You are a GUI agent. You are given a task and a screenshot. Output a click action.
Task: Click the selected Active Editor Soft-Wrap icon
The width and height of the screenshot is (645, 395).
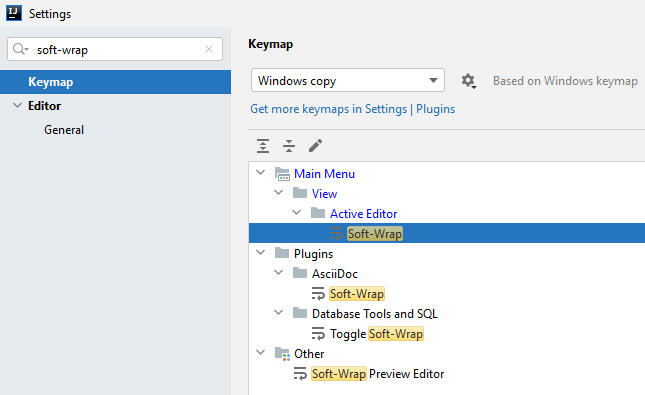pyautogui.click(x=336, y=233)
